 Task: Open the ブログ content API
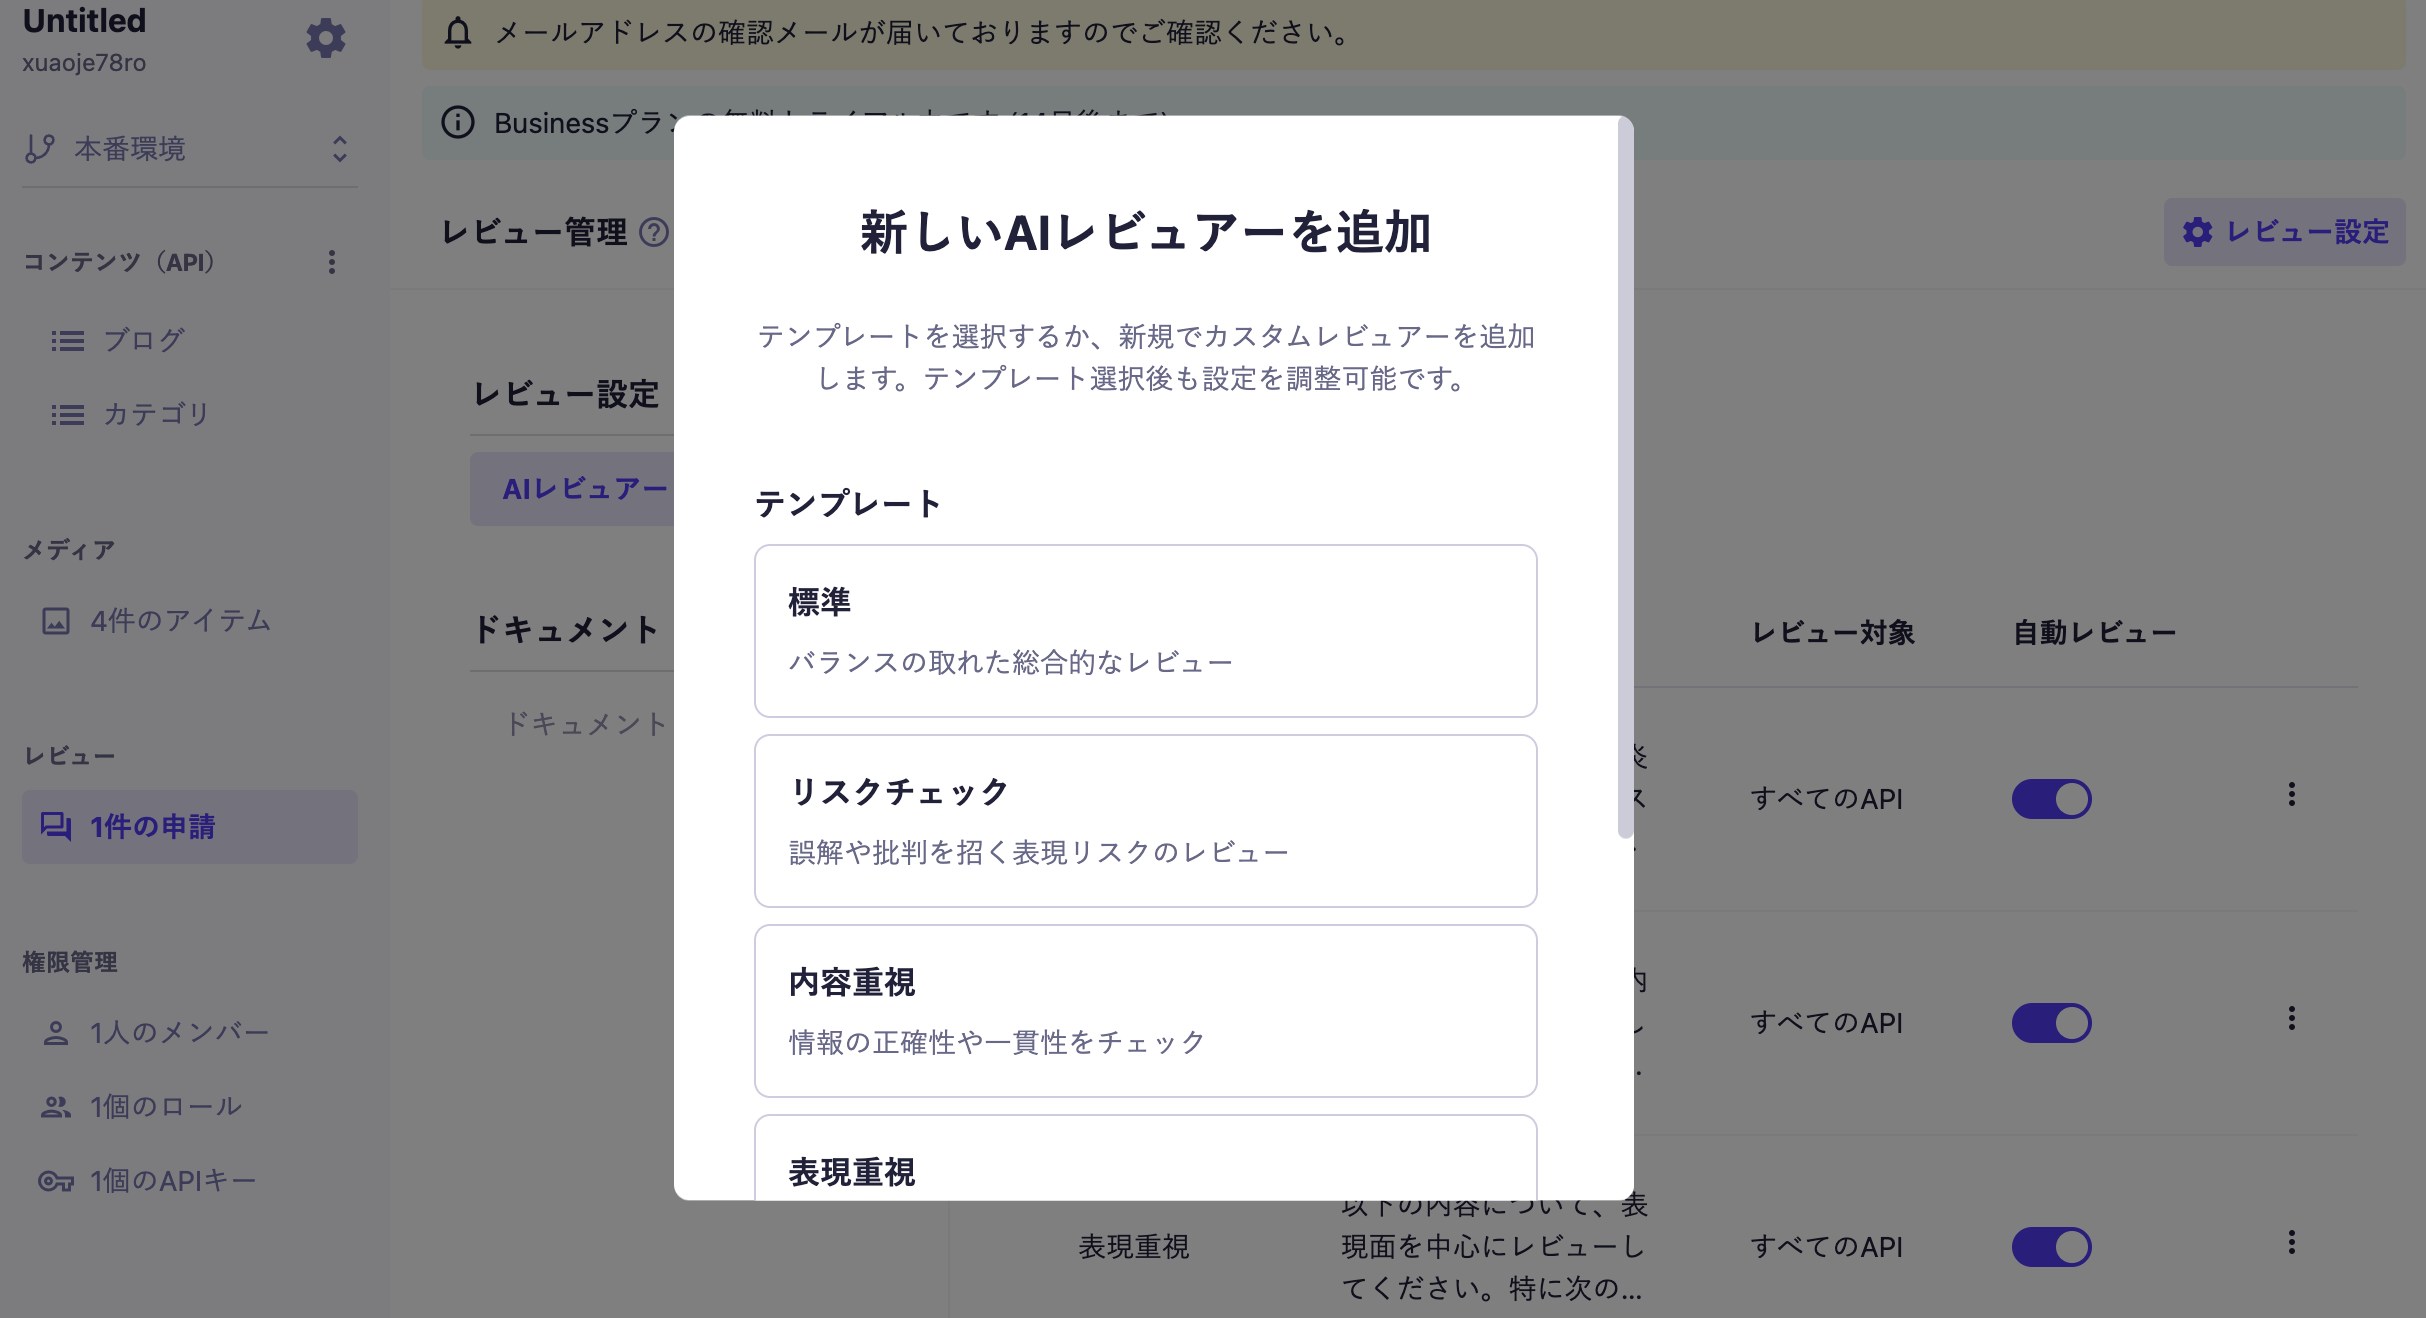(143, 340)
